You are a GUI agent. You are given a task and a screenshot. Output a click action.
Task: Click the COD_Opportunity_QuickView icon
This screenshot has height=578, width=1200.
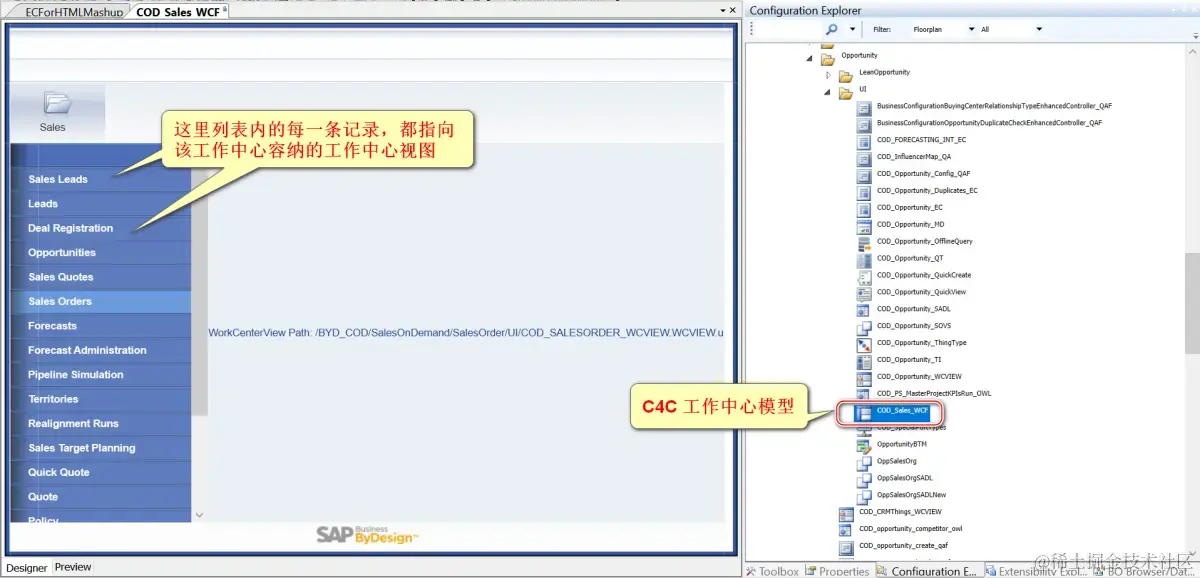point(864,292)
